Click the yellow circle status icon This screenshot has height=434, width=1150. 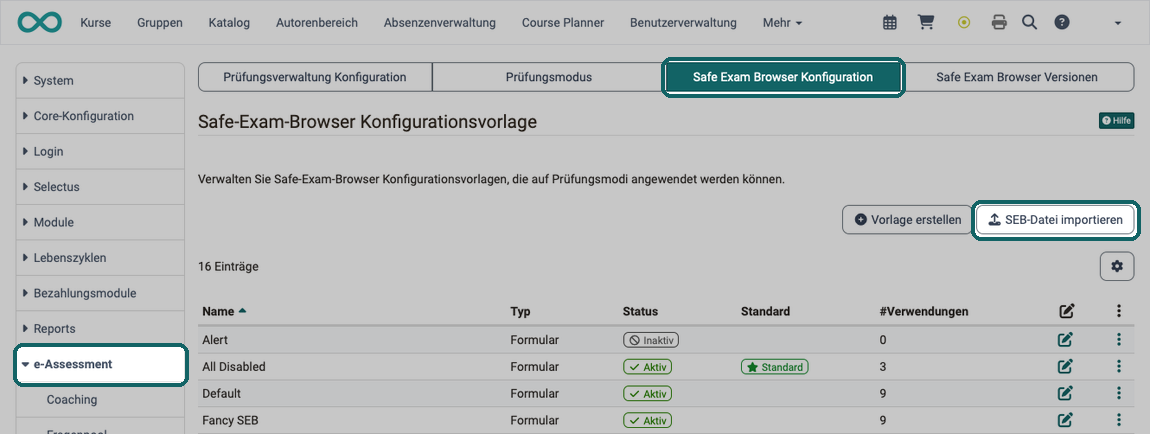(964, 23)
